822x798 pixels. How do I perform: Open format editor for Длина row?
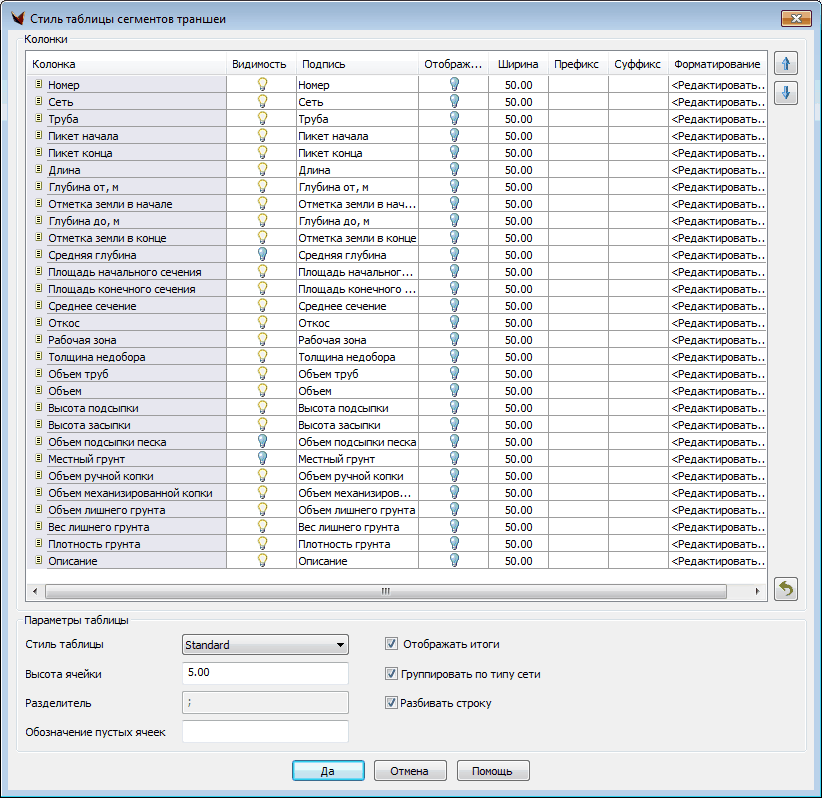719,170
